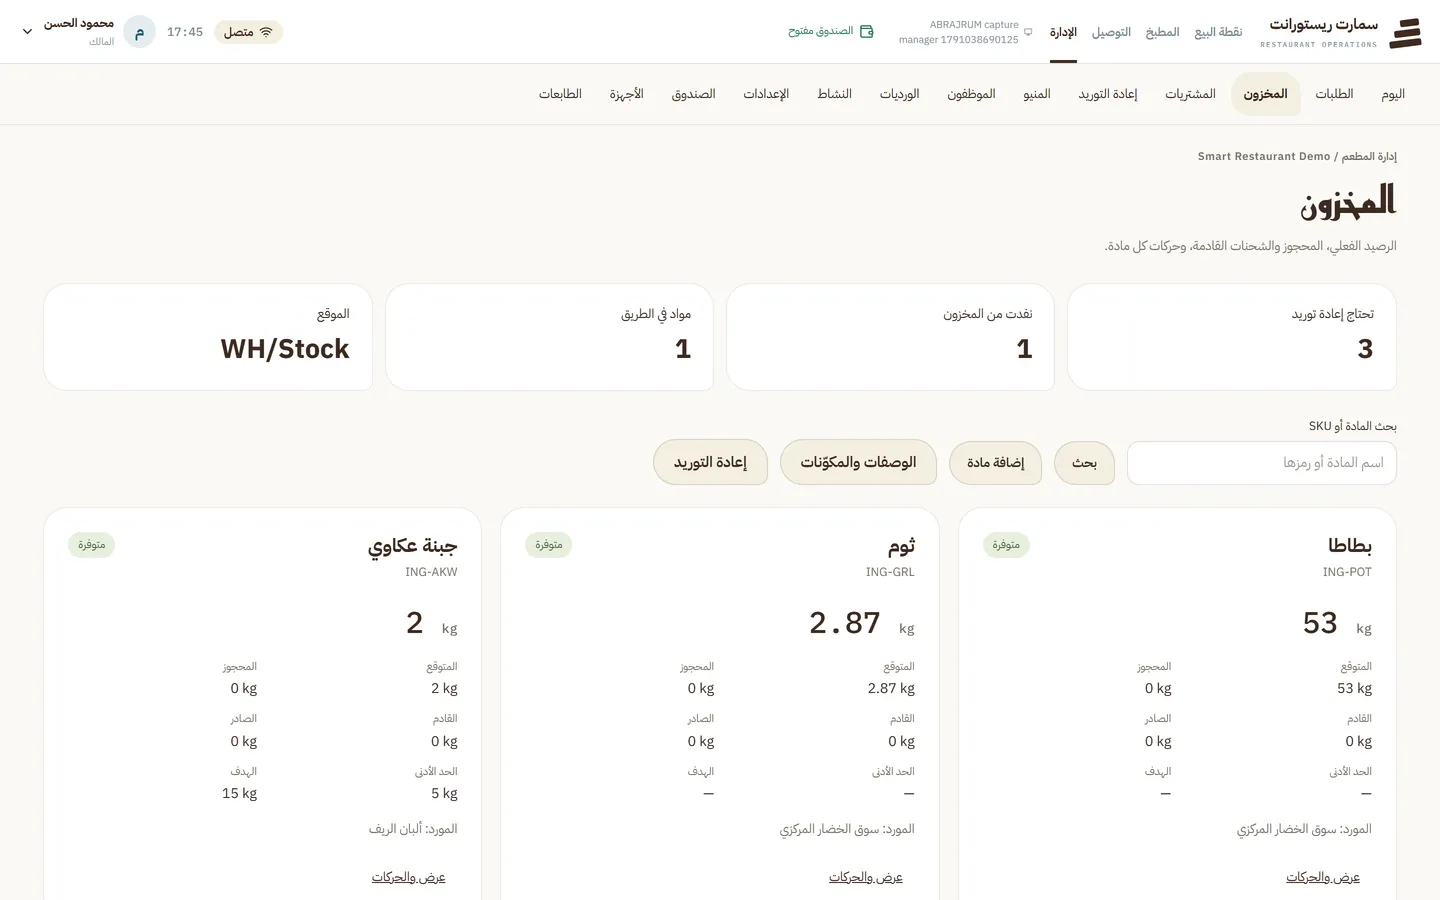
Task: Switch to the اليوم tab
Action: 1393,94
